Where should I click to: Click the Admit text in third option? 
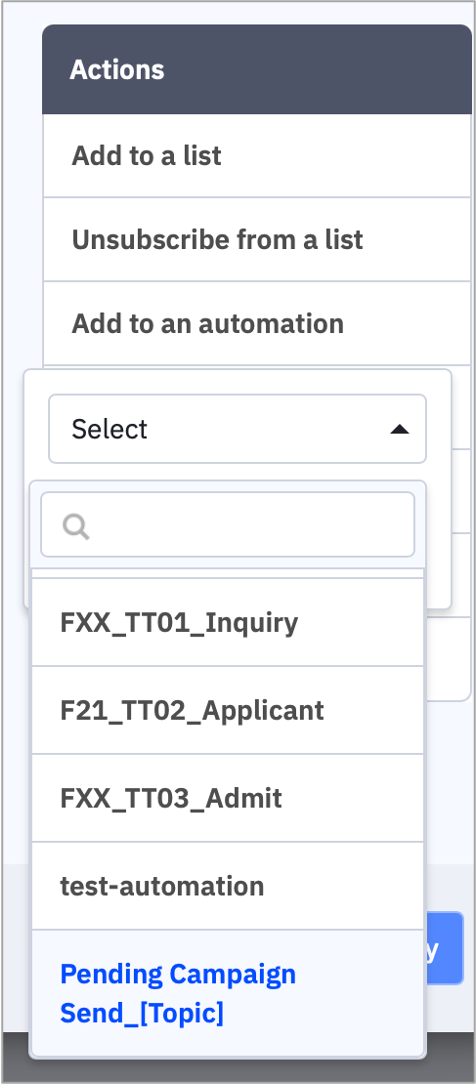244,798
